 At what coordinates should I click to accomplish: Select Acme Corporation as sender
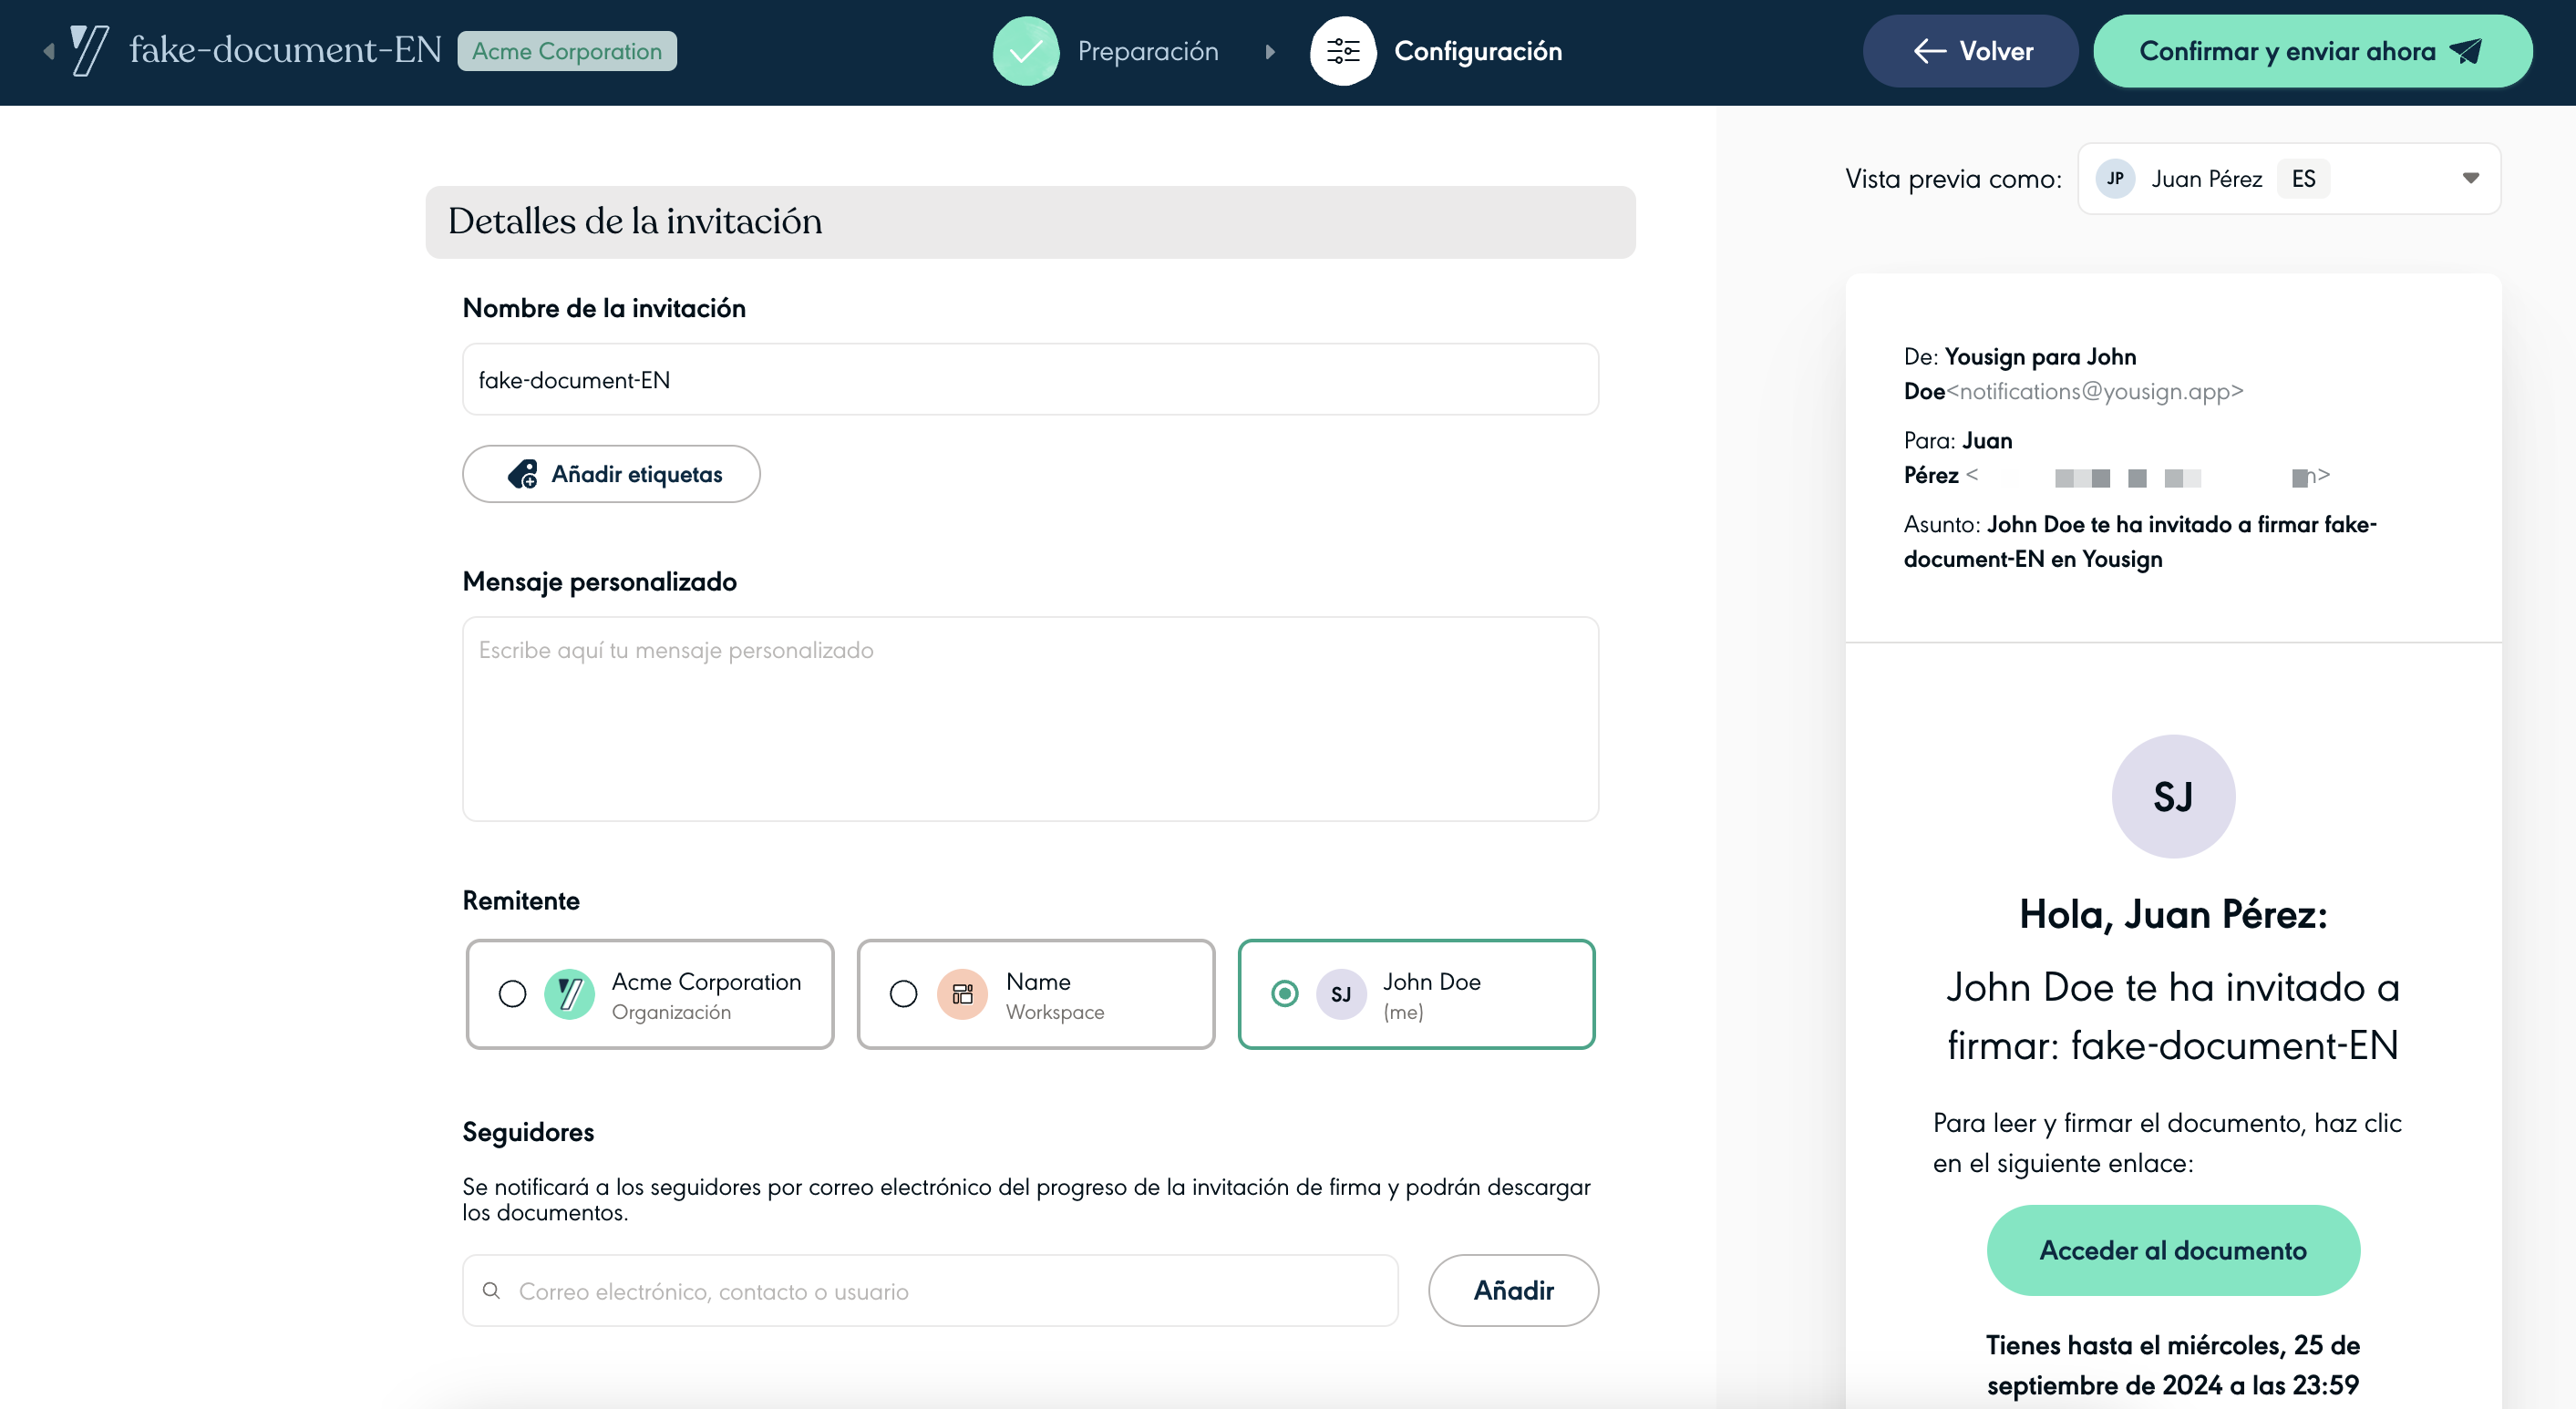click(512, 994)
